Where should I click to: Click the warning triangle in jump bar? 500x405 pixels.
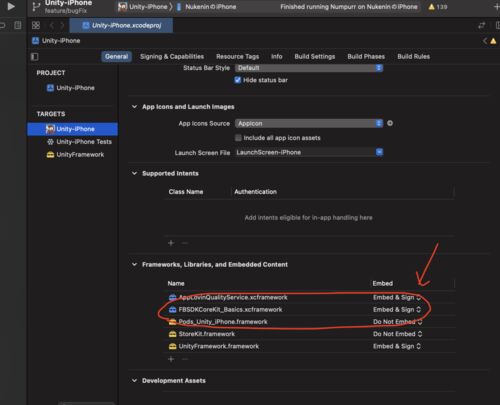tap(493, 41)
